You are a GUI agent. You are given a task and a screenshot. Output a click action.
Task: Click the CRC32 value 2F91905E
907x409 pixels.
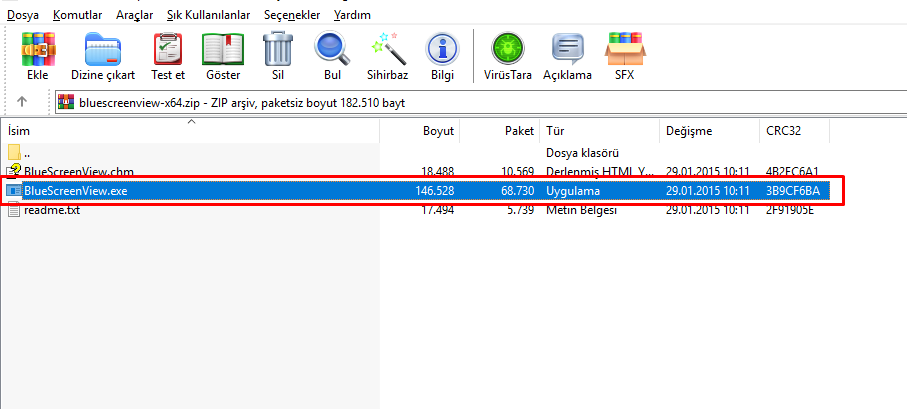pyautogui.click(x=790, y=210)
